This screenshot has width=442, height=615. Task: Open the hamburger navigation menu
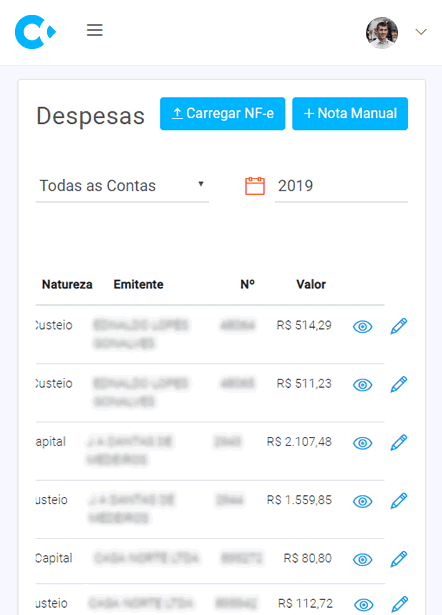tap(95, 30)
